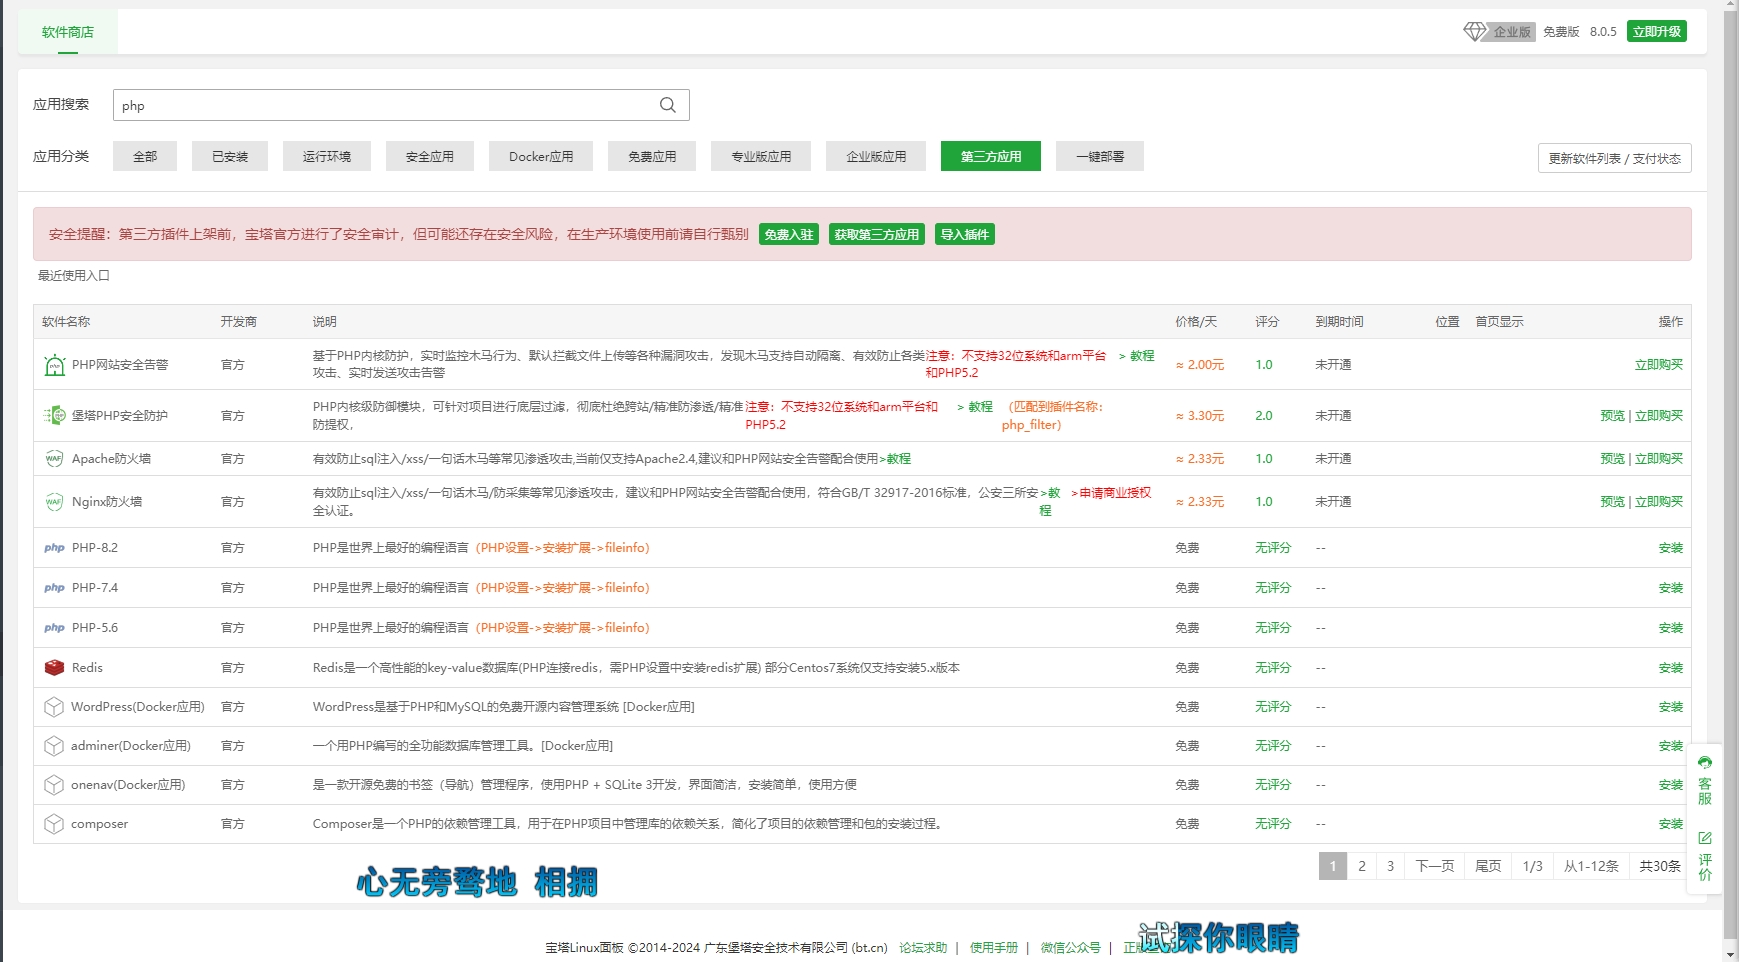
Task: Select the 企业版应用 category
Action: click(x=876, y=156)
